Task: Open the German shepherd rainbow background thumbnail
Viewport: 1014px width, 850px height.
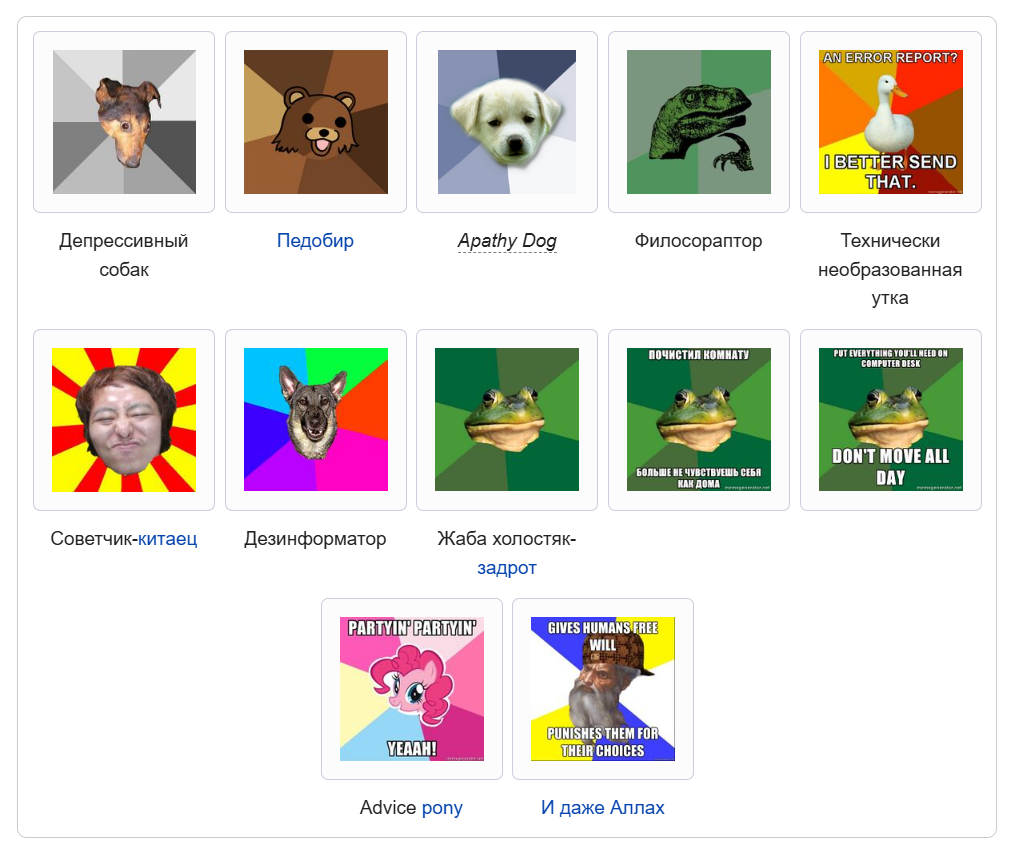Action: 316,420
